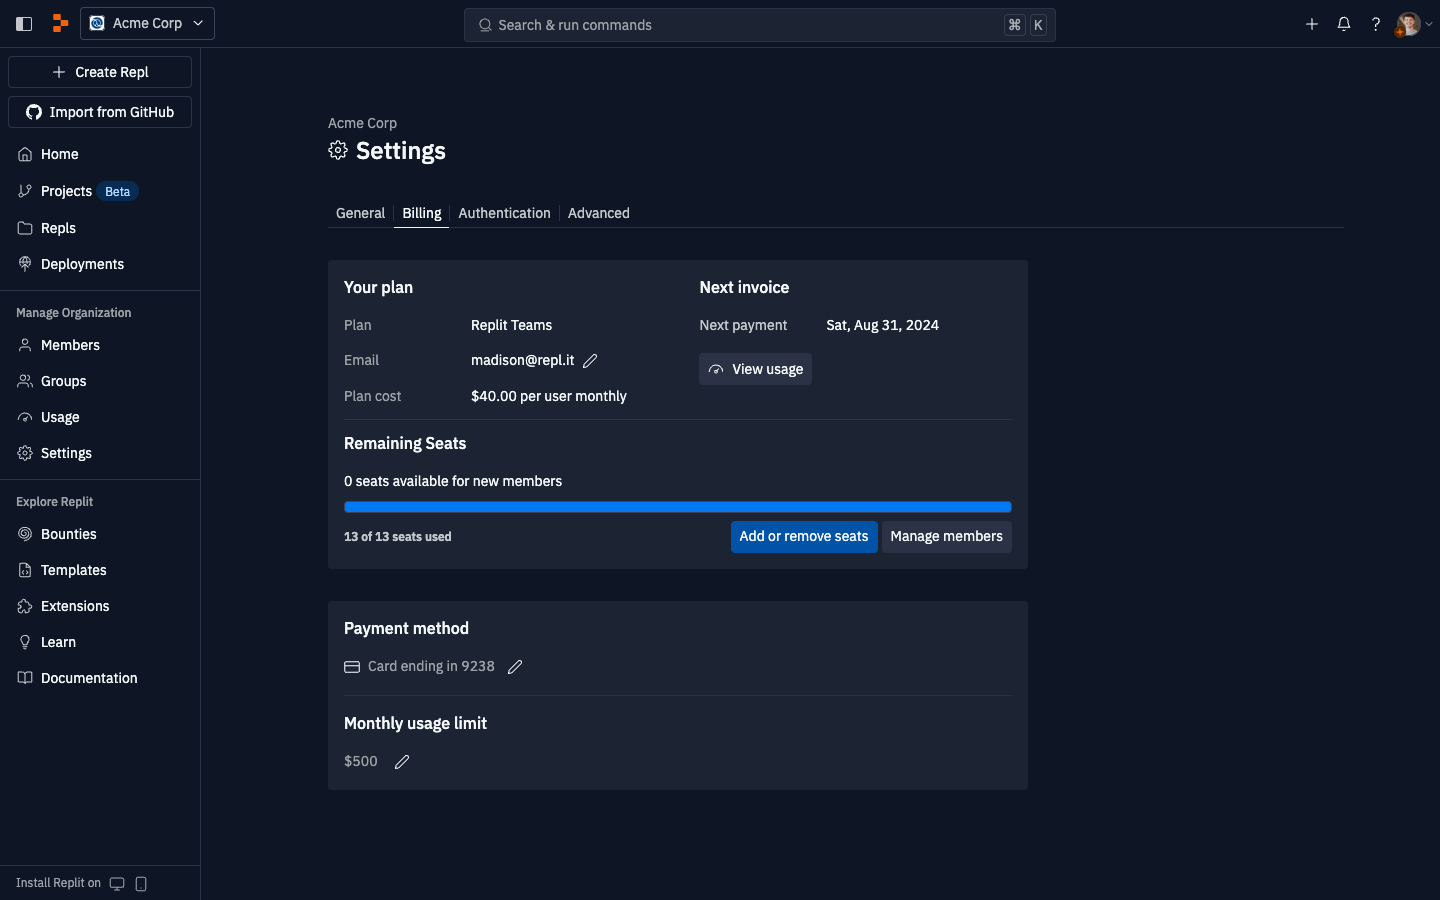Viewport: 1440px width, 900px height.
Task: Edit the billing email pencil icon
Action: pos(590,361)
